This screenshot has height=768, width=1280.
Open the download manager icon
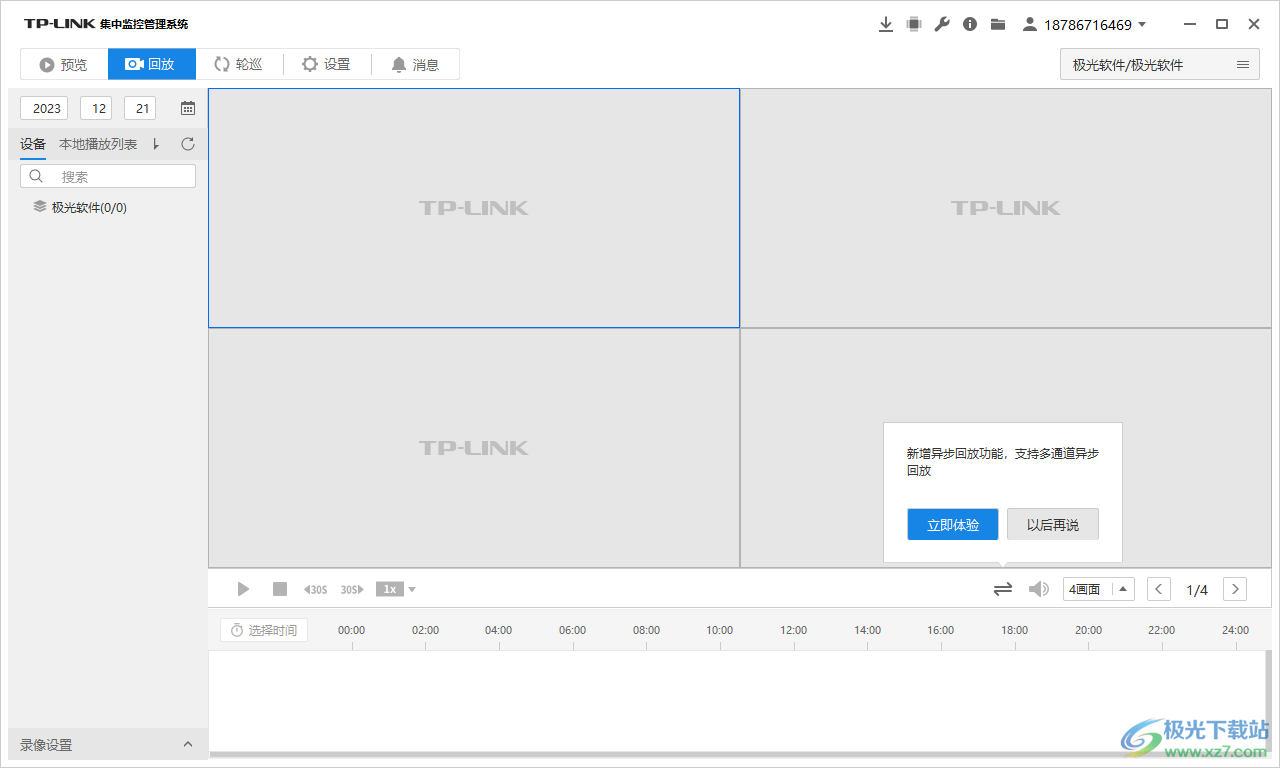[886, 23]
